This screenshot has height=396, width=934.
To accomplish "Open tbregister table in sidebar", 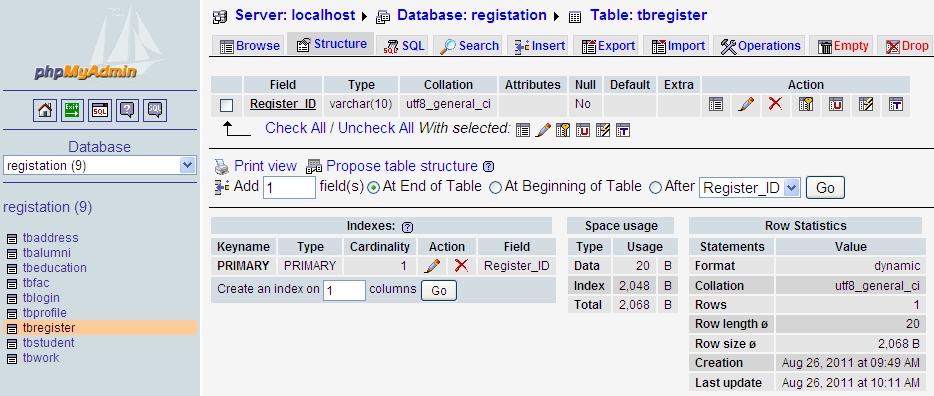I will (49, 328).
